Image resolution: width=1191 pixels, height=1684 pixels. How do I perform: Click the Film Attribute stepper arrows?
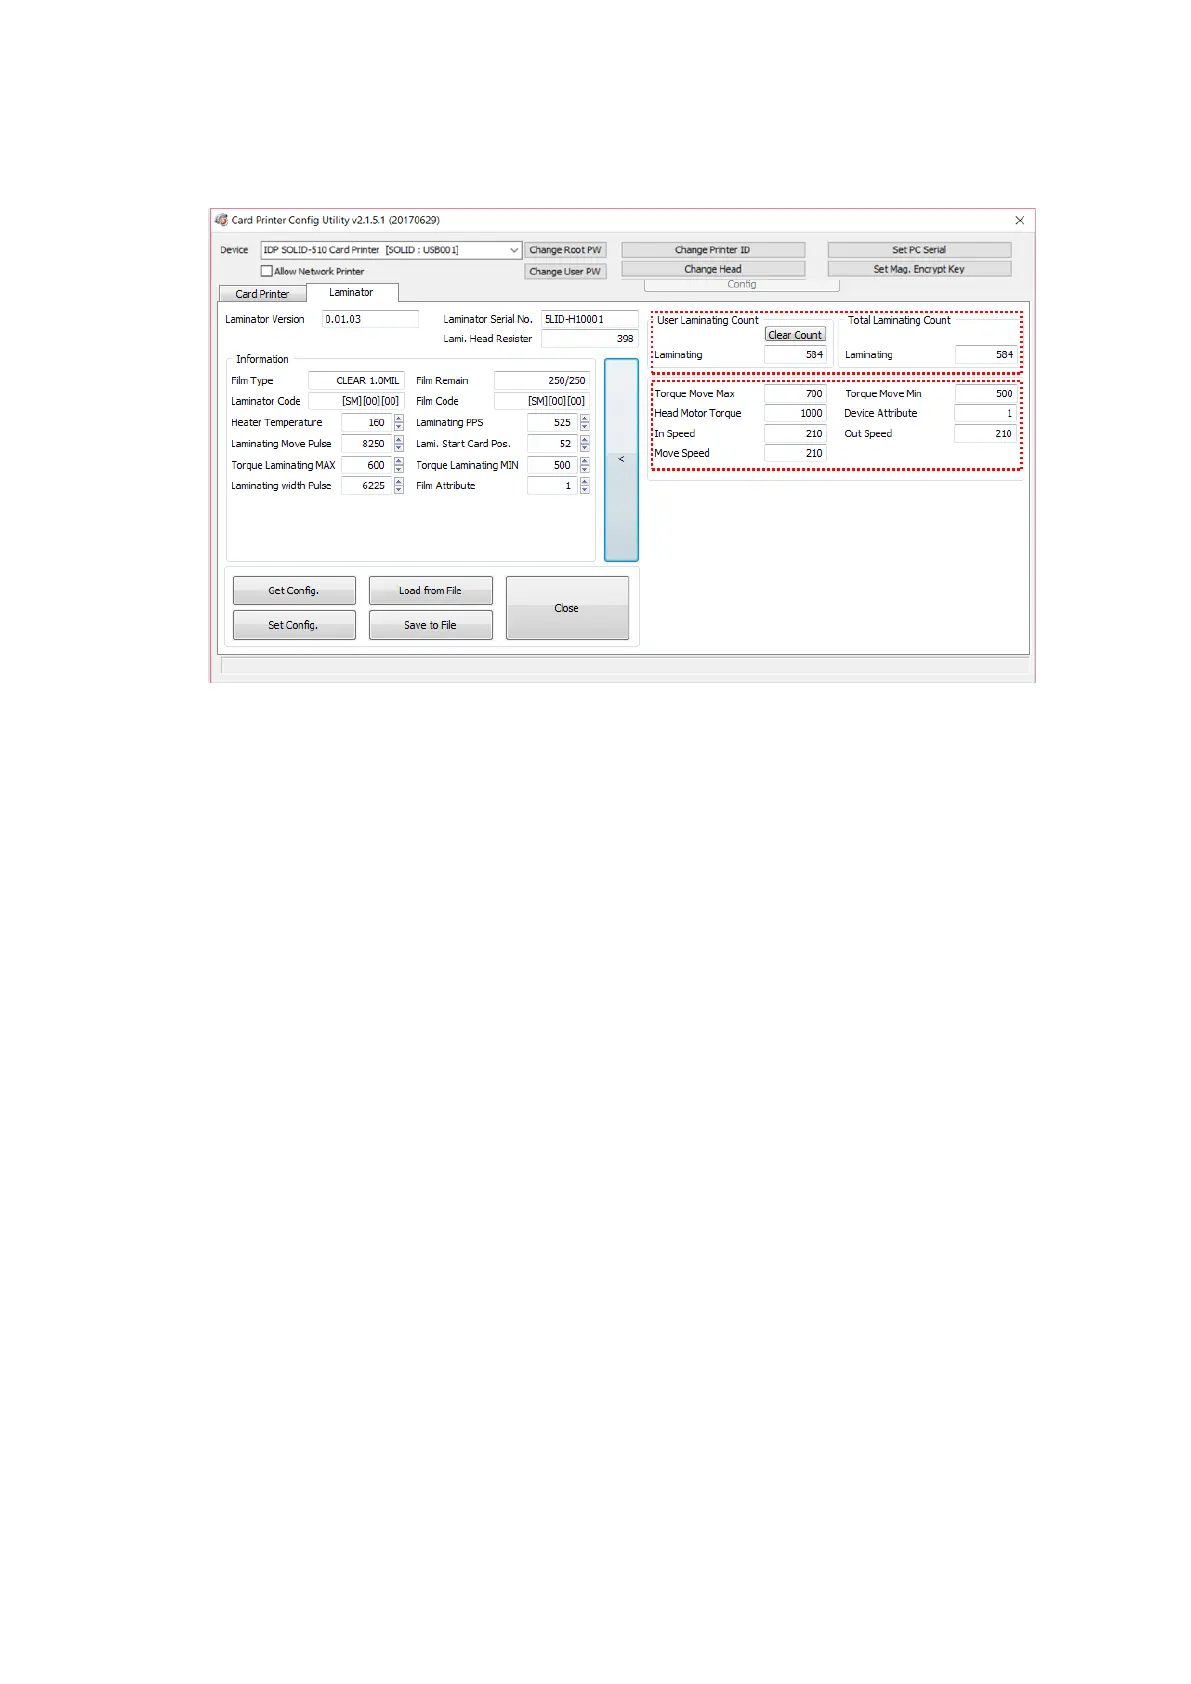(585, 486)
